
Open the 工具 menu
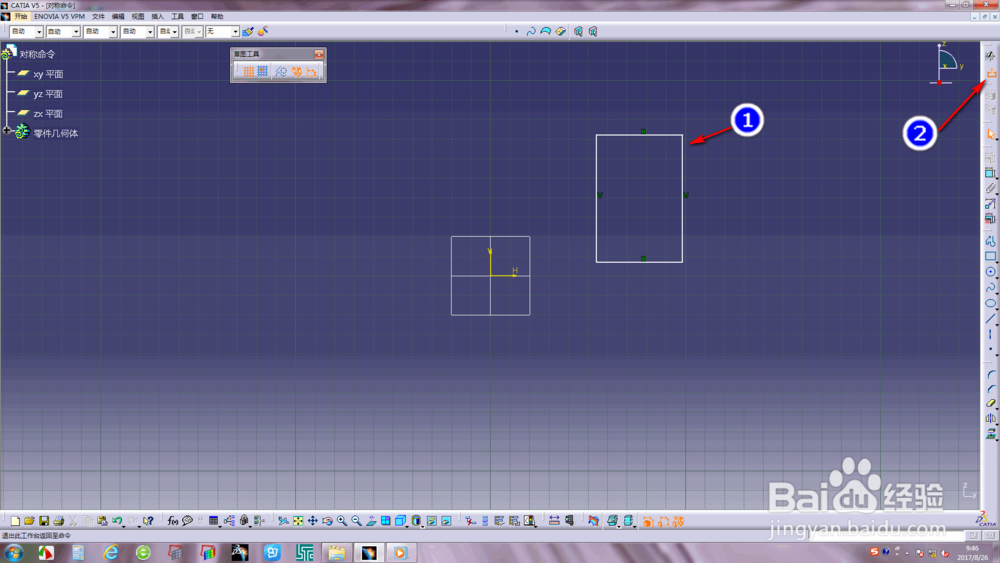point(177,17)
